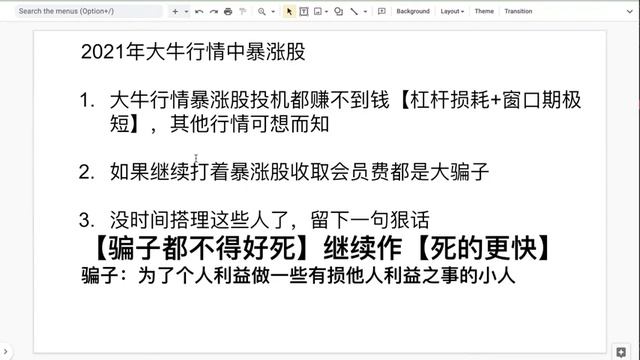640x360 pixels.
Task: Click the title text 2021年大牛行情中暴涨股
Action: [193, 52]
